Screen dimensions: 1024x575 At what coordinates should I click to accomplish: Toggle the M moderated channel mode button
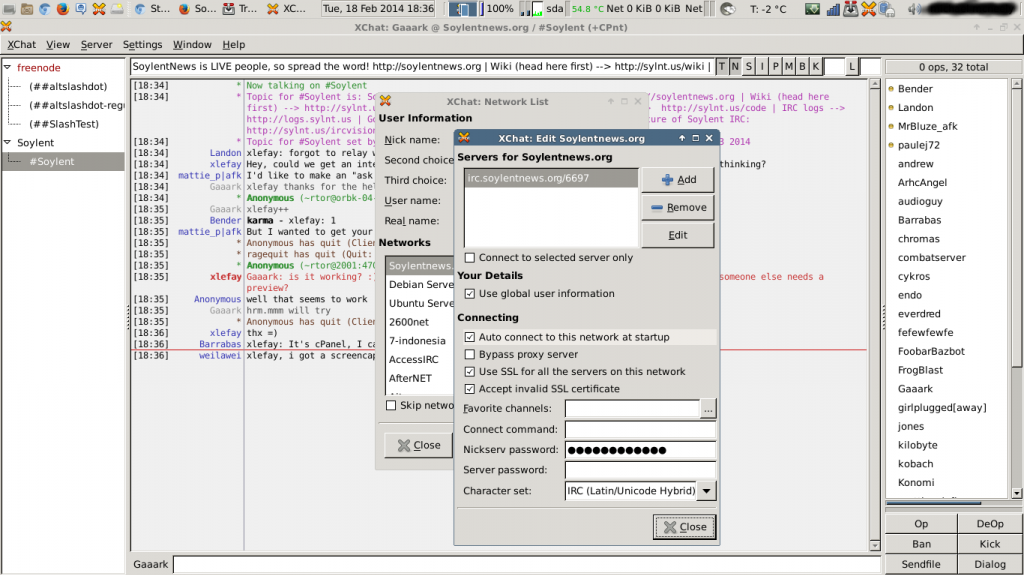tap(788, 67)
